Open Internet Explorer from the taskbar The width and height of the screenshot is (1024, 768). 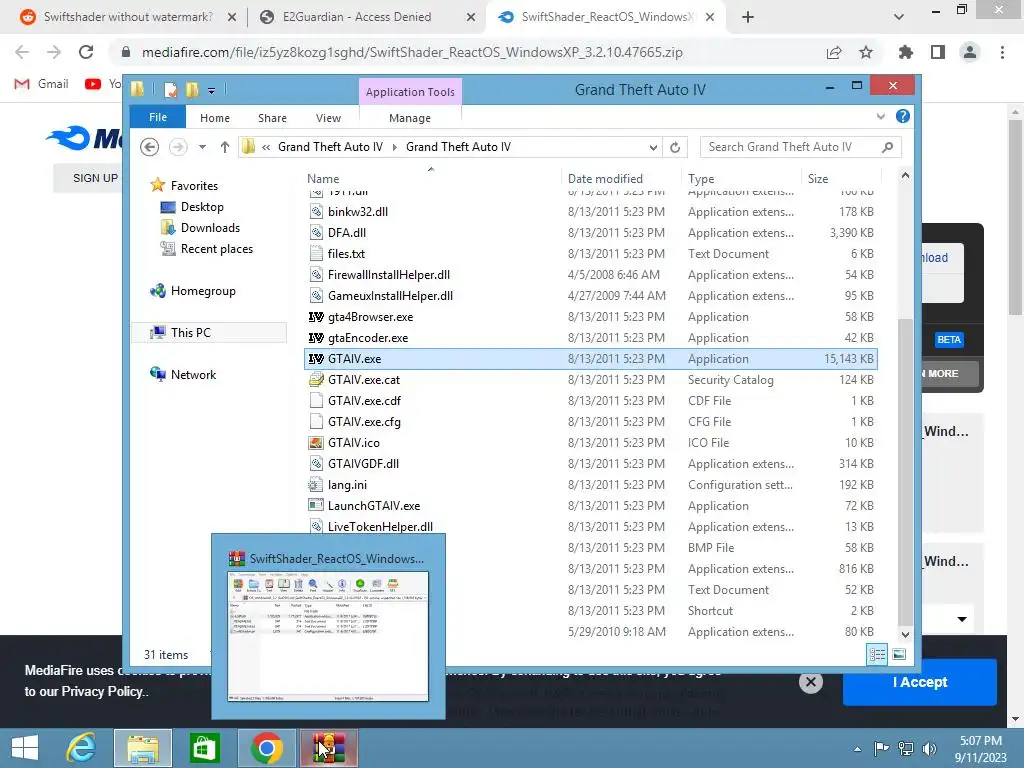[x=82, y=748]
